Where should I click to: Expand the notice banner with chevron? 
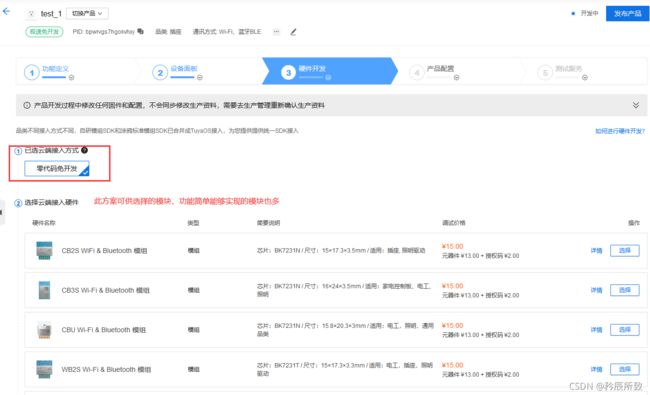[x=635, y=105]
